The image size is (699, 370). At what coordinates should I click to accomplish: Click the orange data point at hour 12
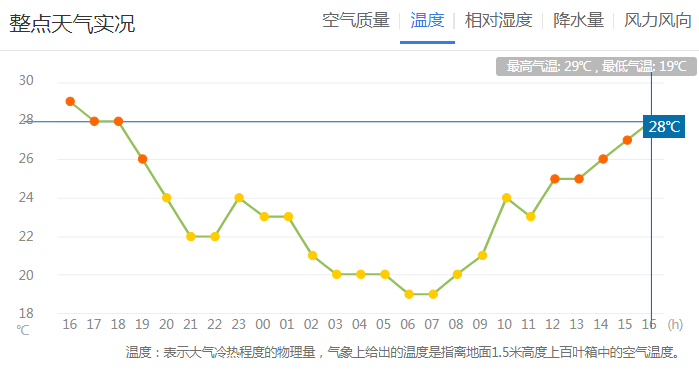(555, 179)
